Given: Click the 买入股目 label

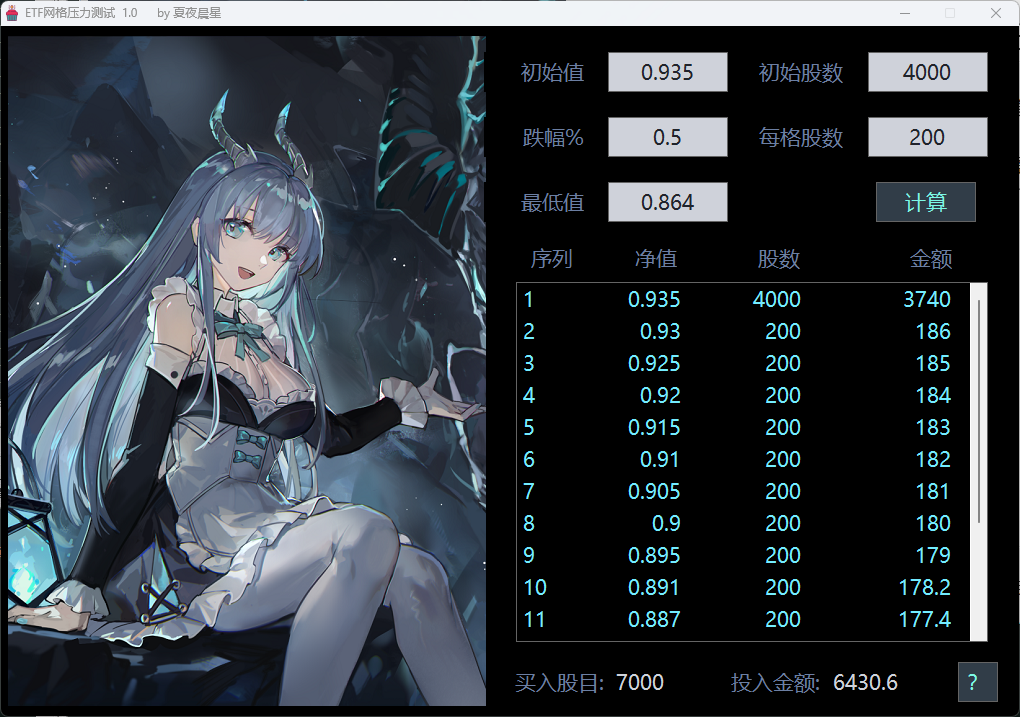Looking at the screenshot, I should pyautogui.click(x=559, y=683).
